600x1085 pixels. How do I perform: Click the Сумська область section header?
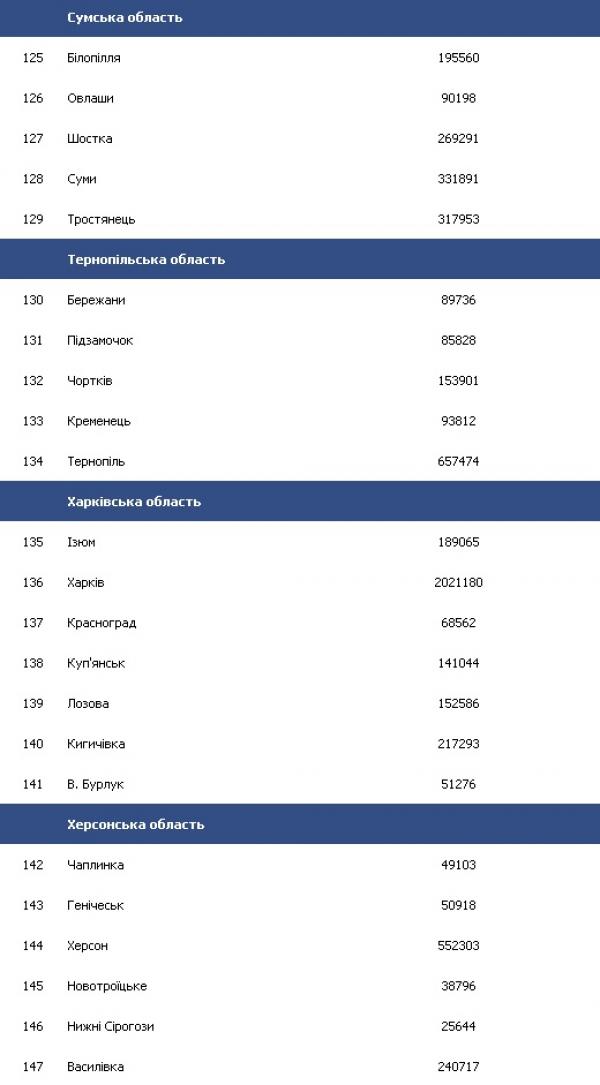point(125,18)
